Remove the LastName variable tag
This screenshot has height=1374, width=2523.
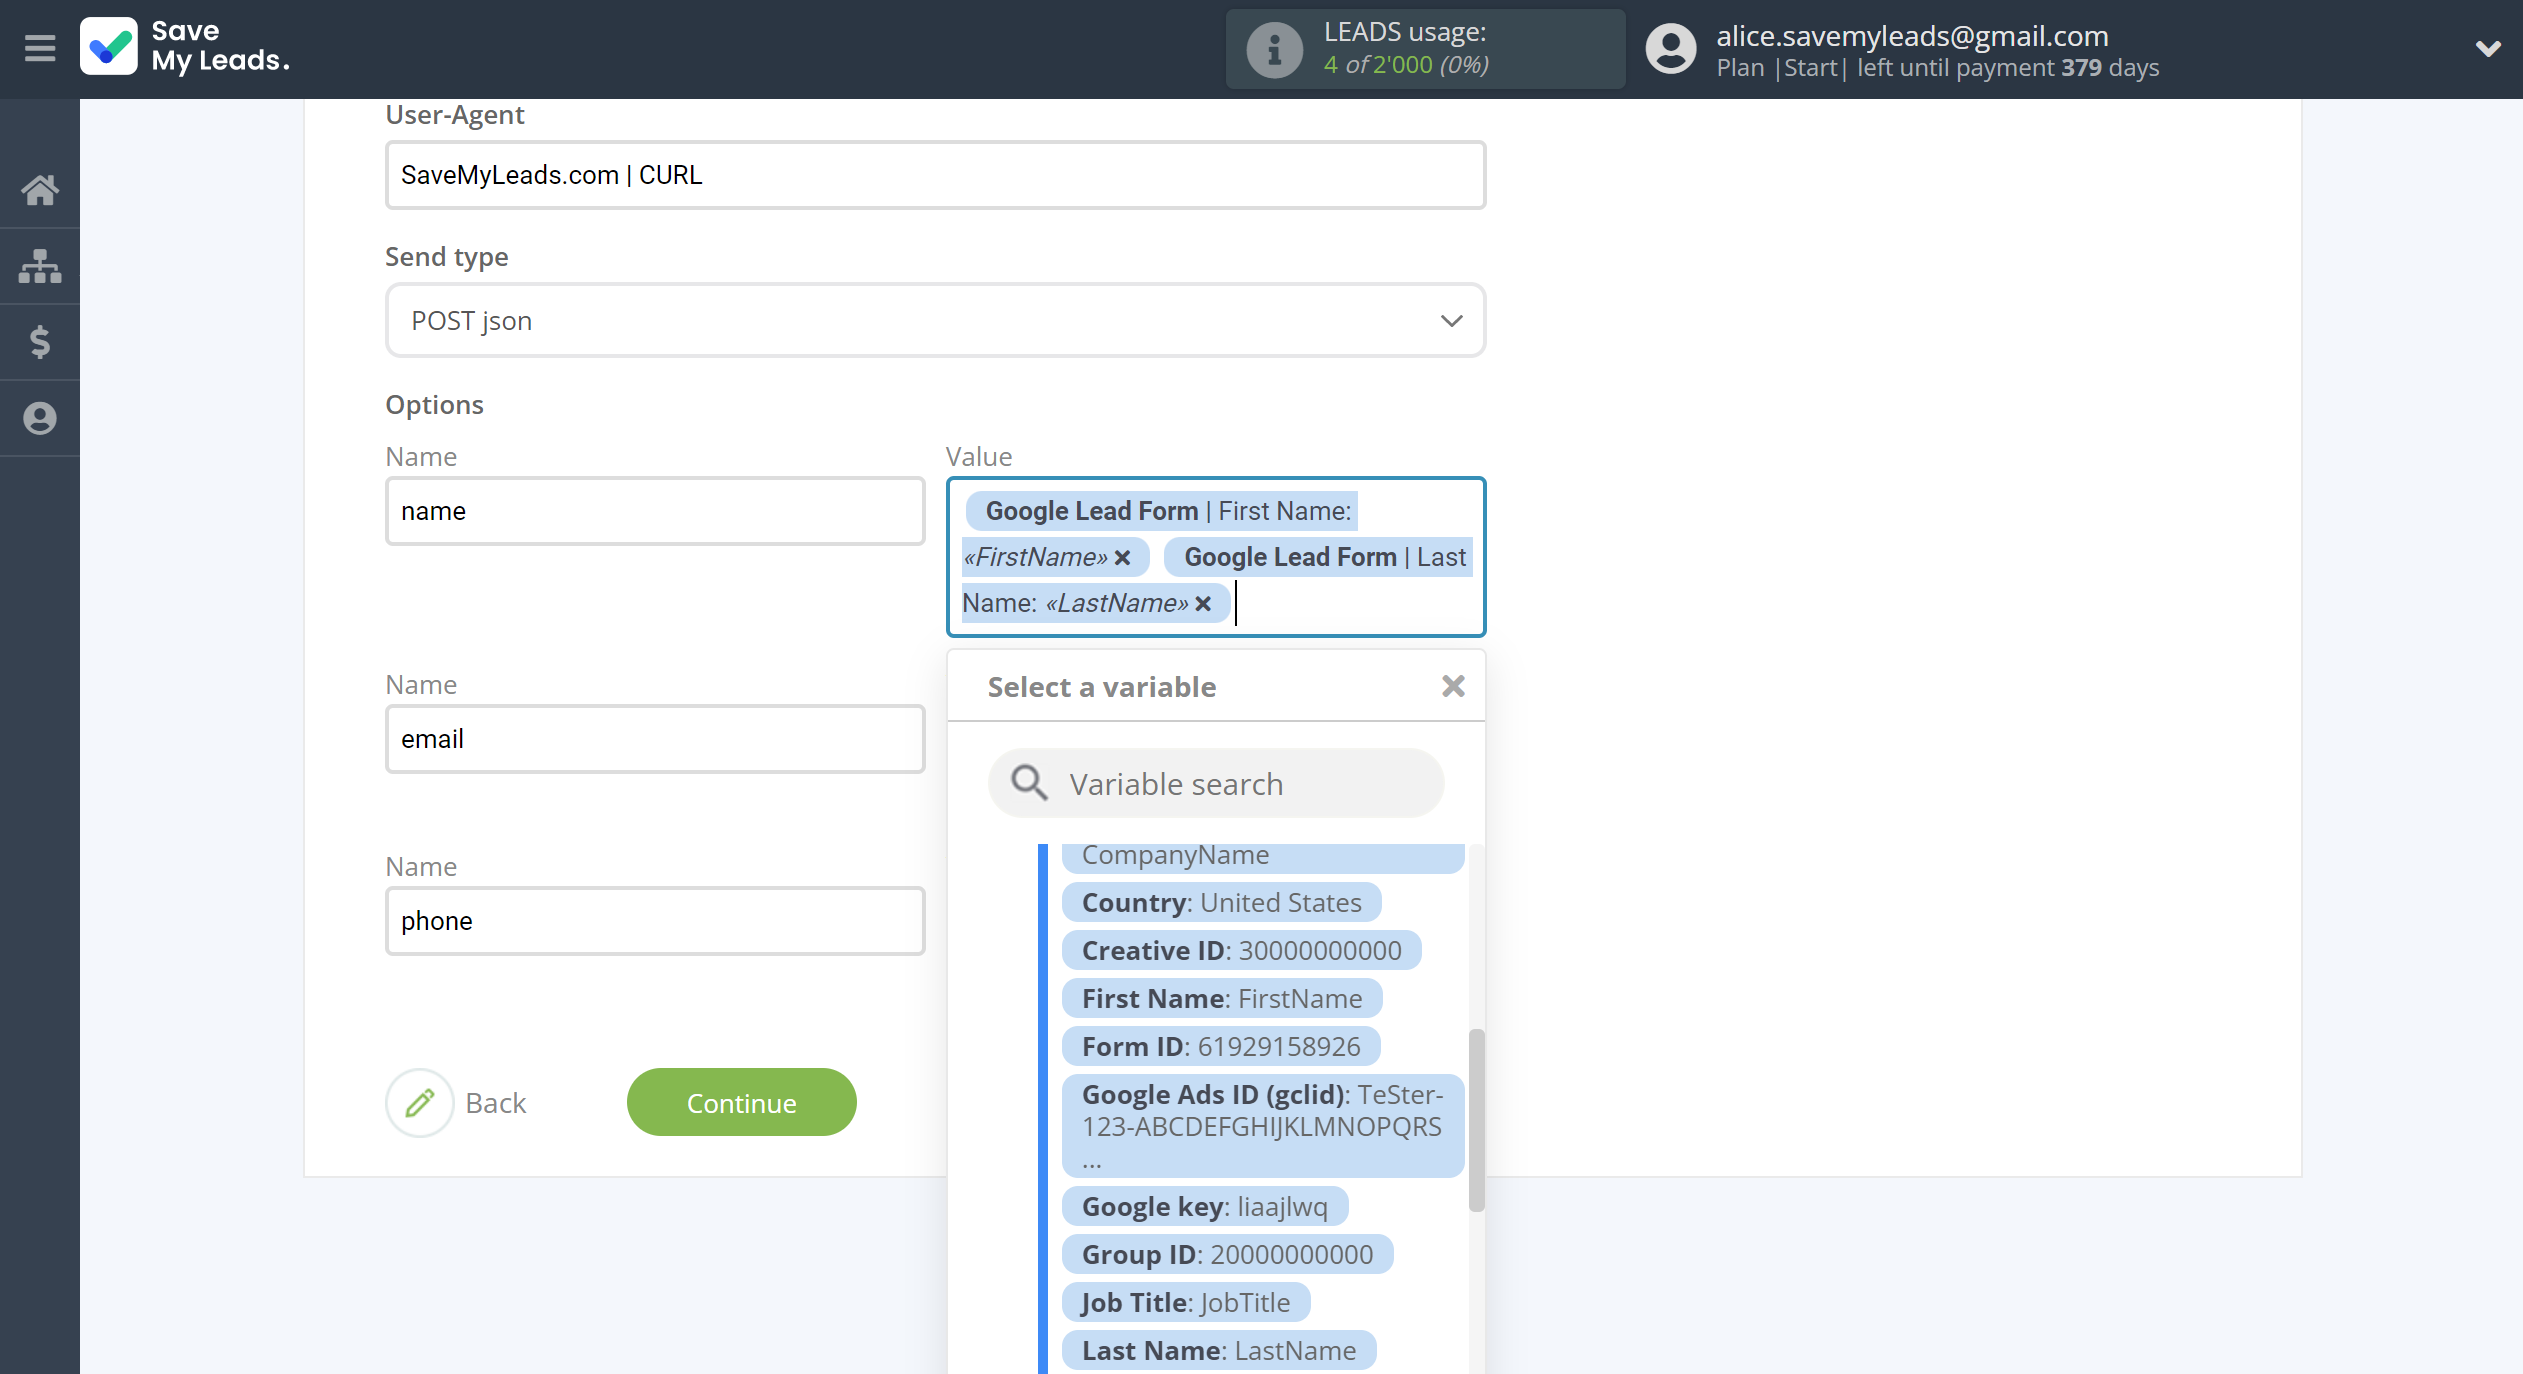pyautogui.click(x=1203, y=604)
